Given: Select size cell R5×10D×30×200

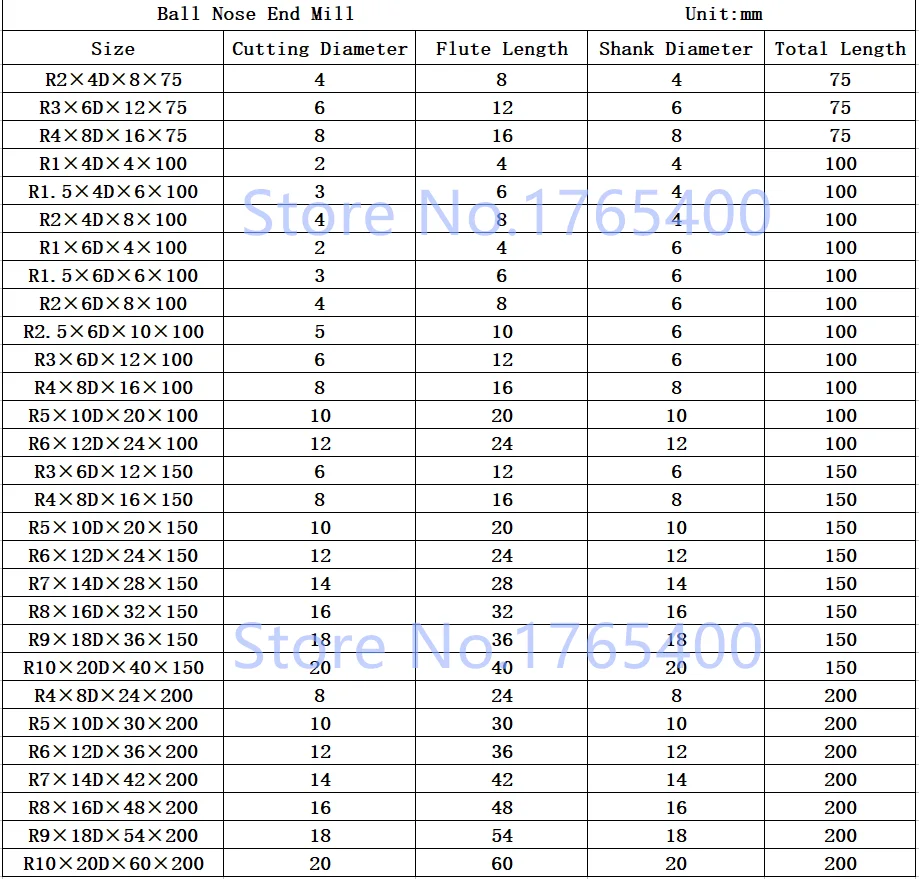Looking at the screenshot, I should [113, 724].
